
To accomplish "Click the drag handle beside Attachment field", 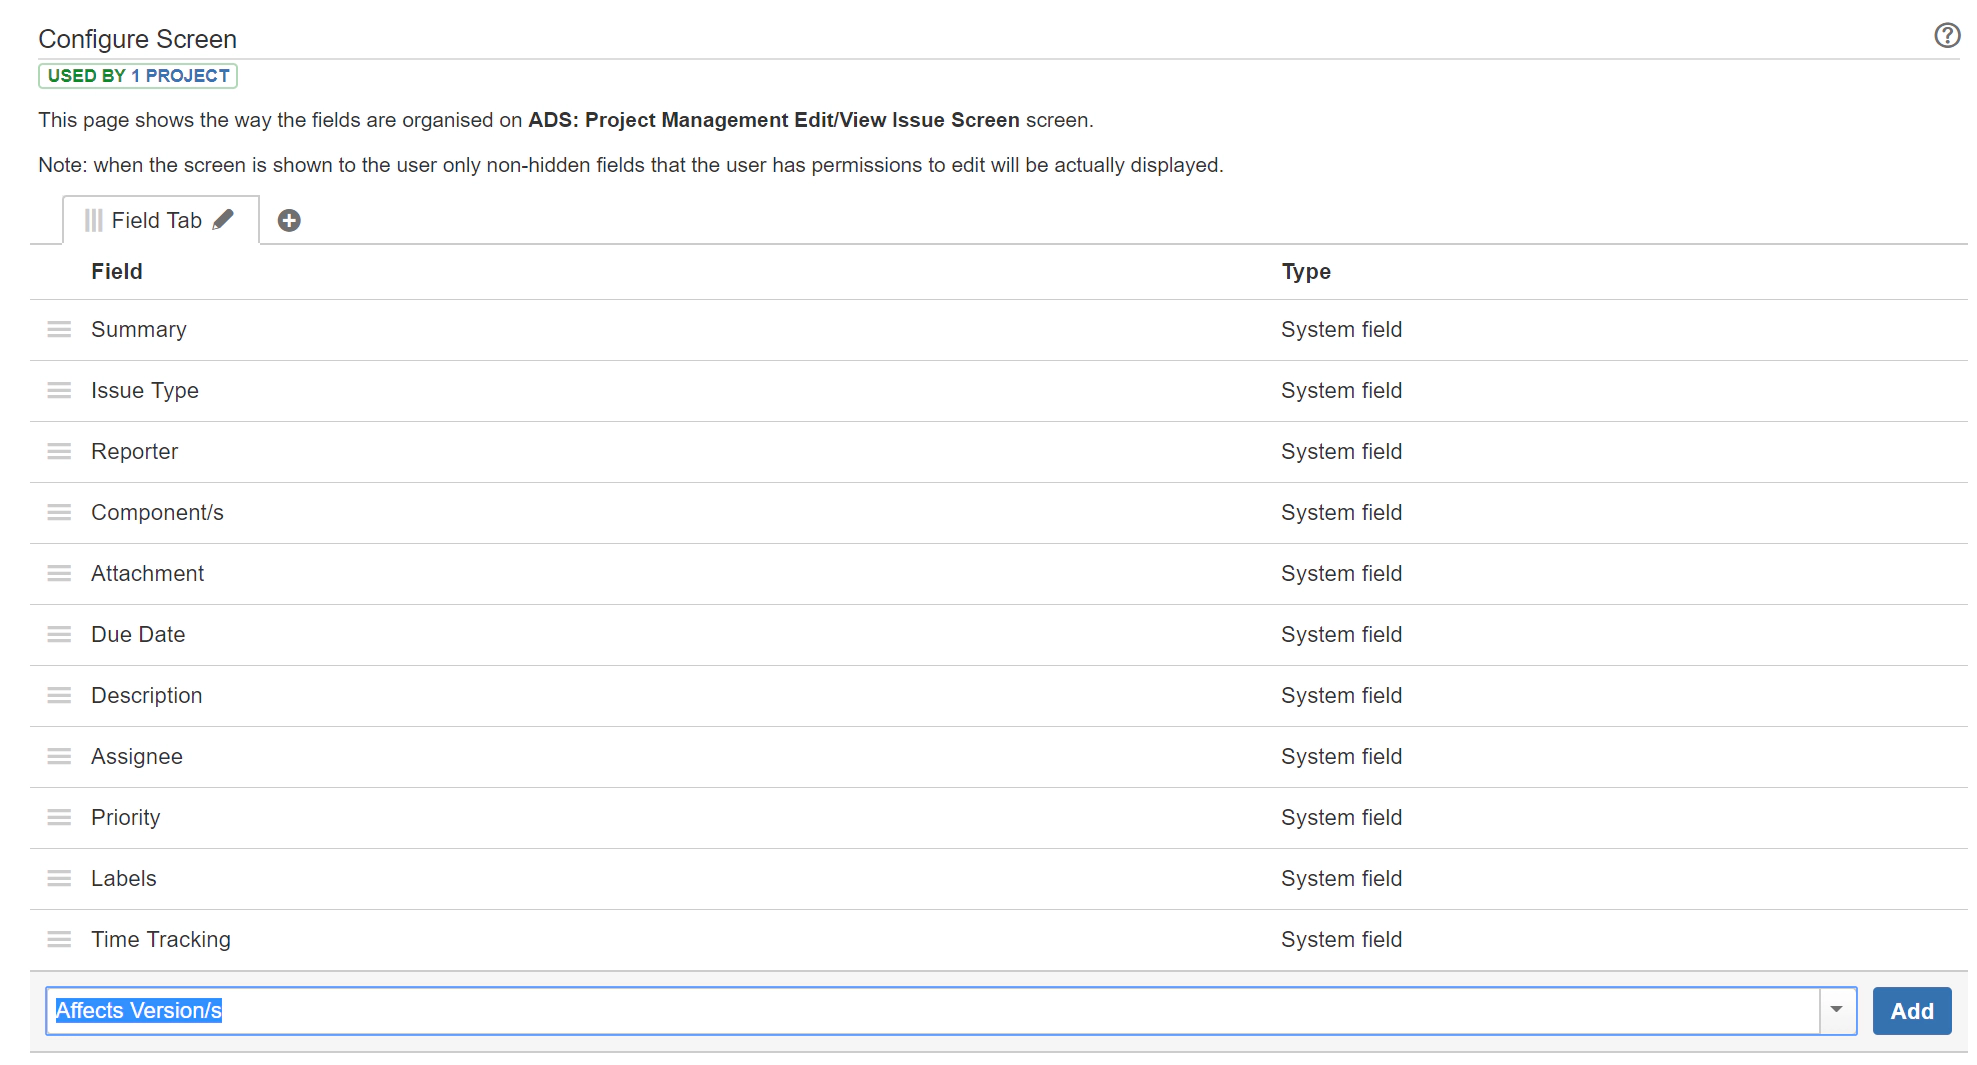I will point(59,573).
